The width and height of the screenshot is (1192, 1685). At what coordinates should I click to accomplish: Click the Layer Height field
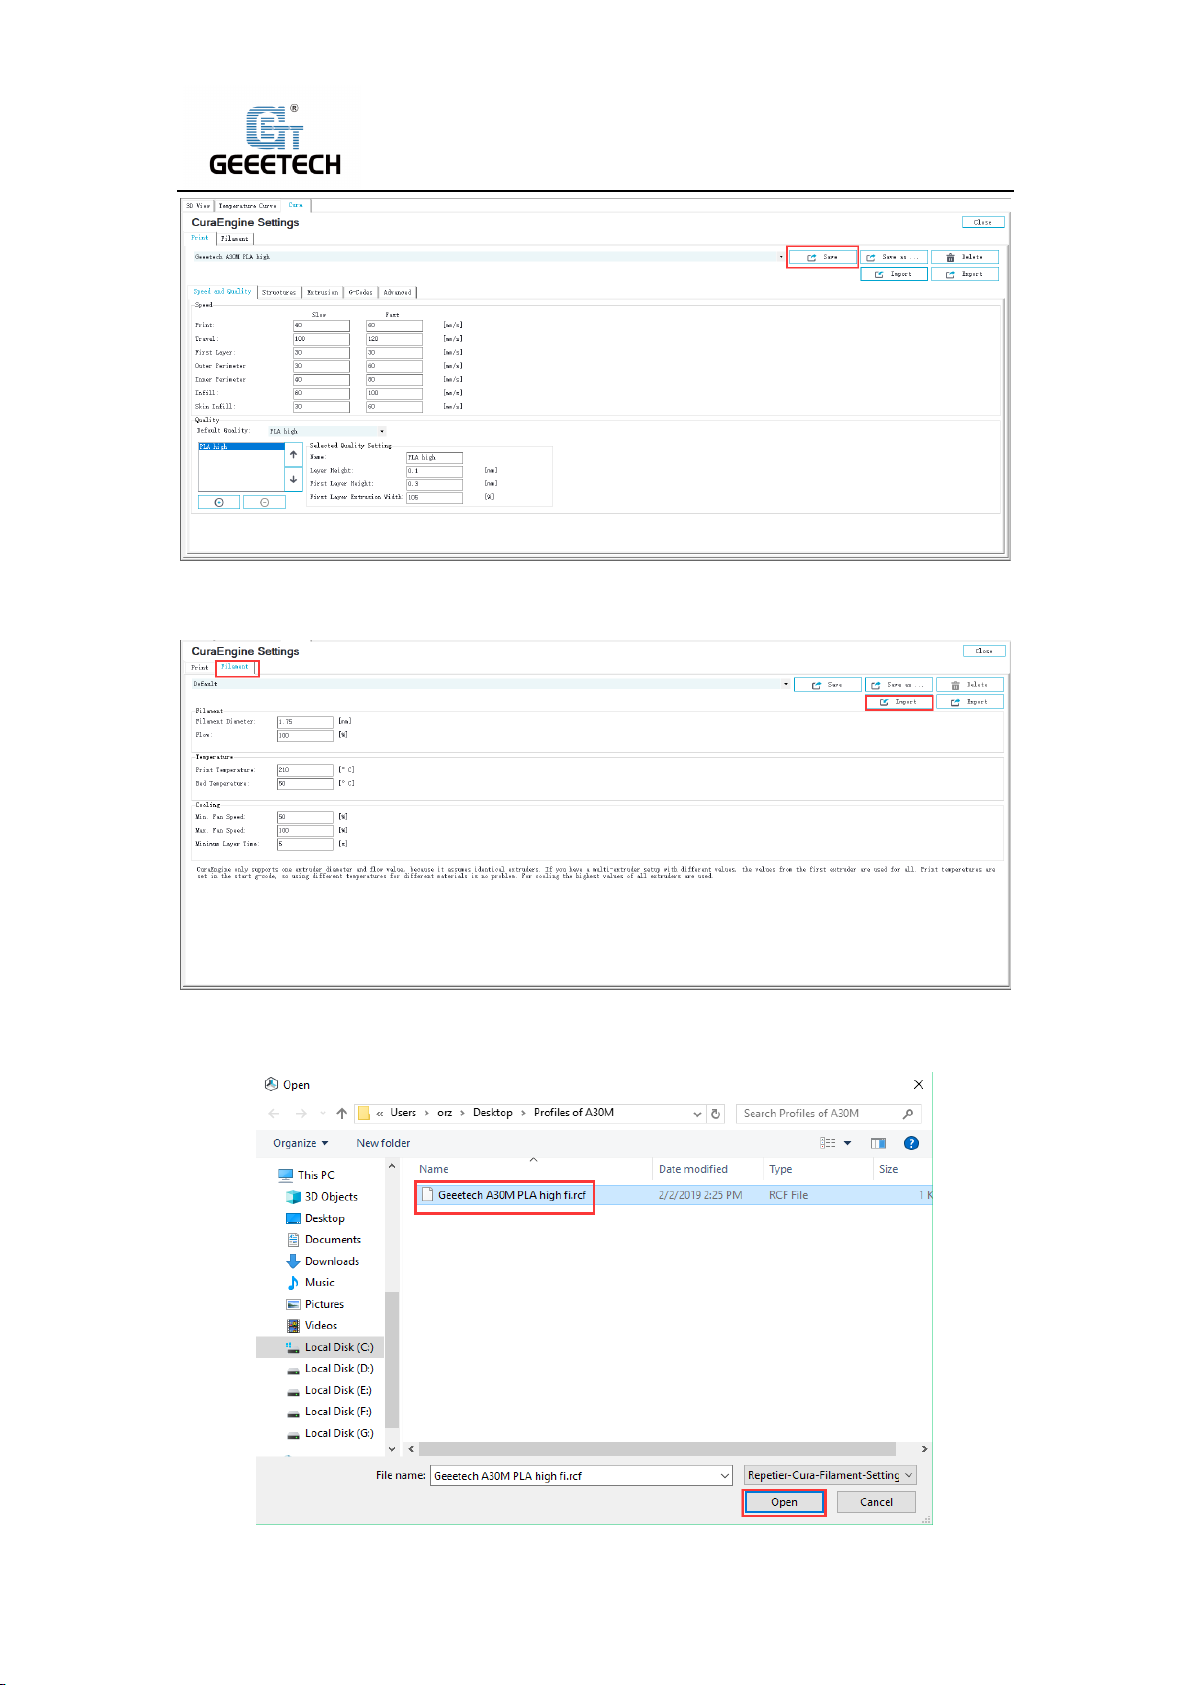(434, 470)
